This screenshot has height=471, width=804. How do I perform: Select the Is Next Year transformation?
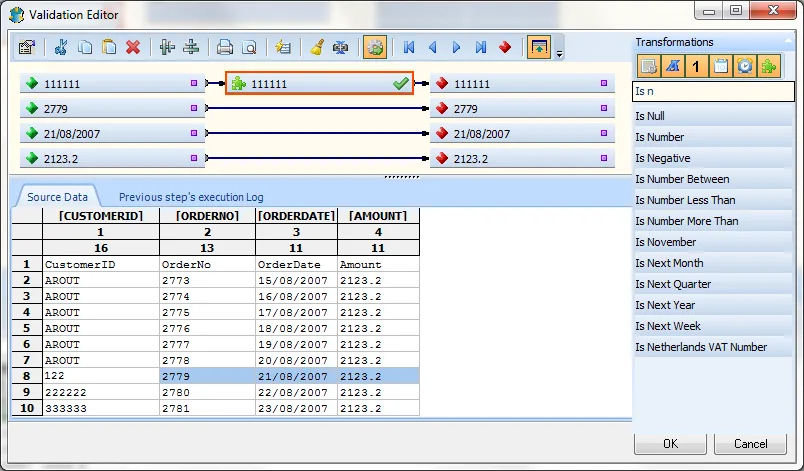coord(713,305)
